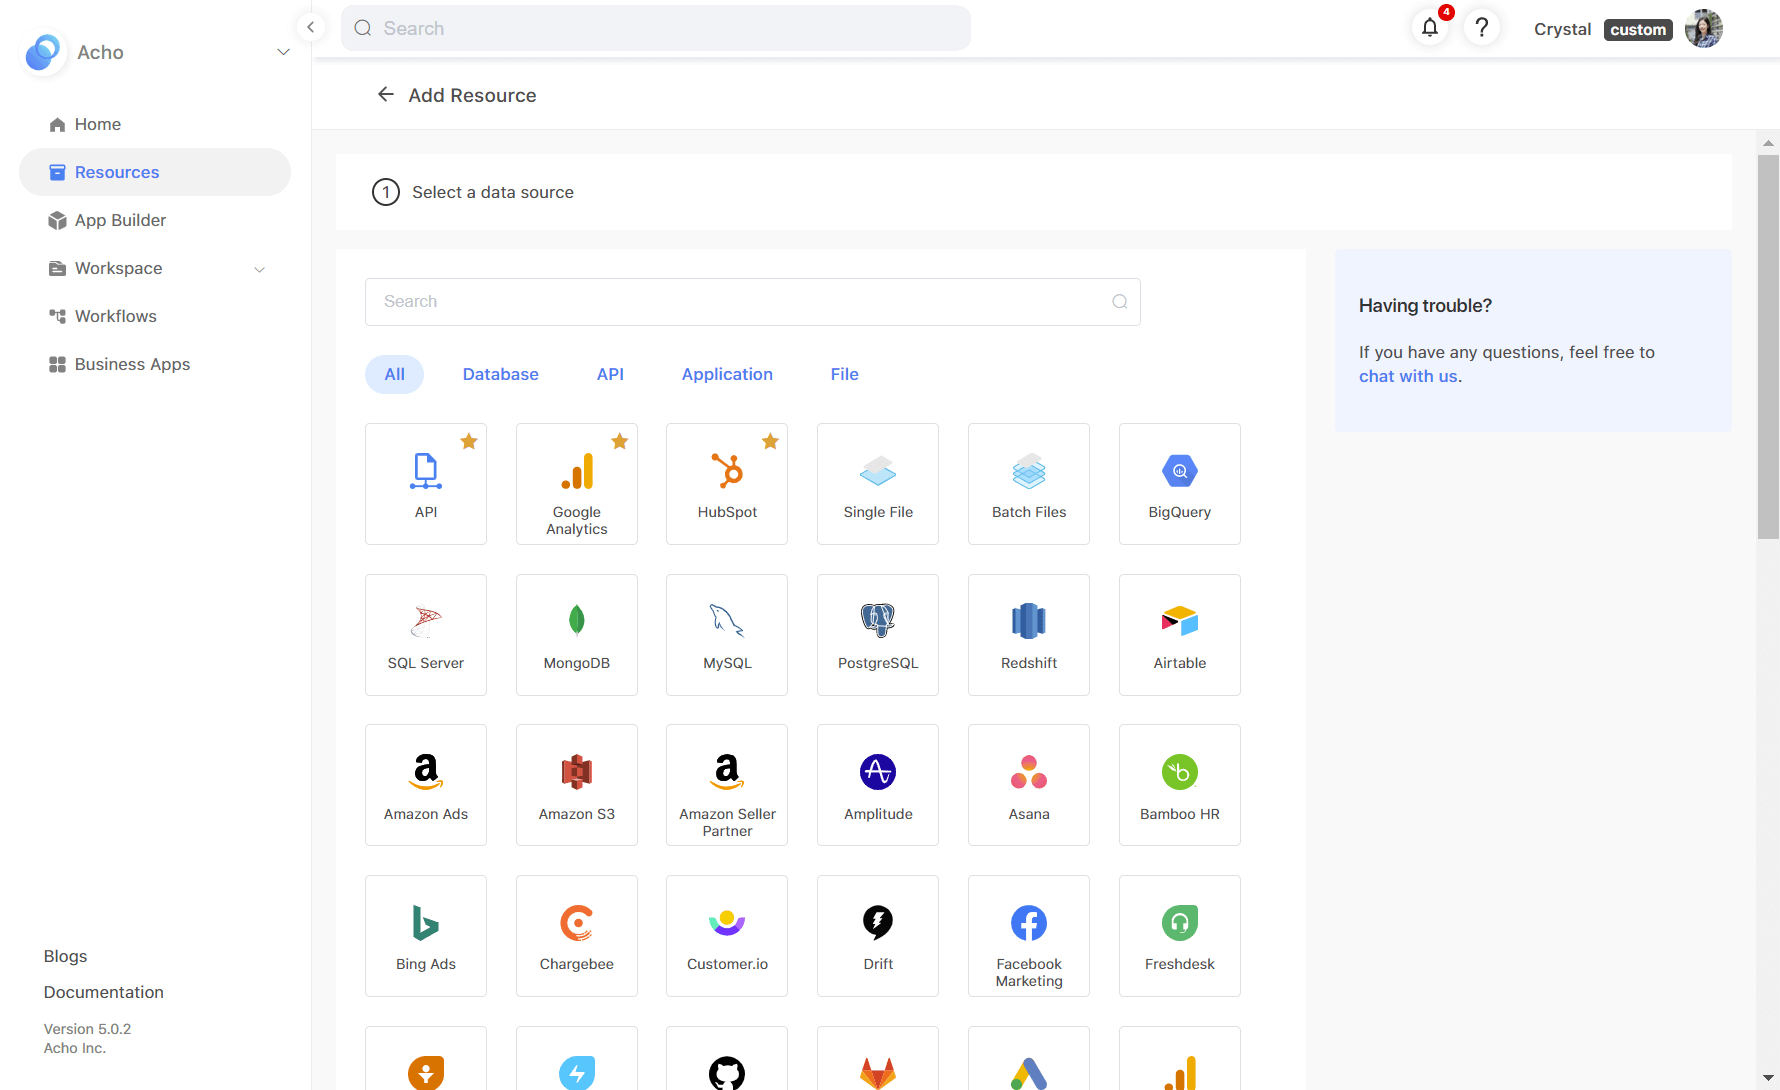Open Workflows in sidebar

click(x=155, y=316)
